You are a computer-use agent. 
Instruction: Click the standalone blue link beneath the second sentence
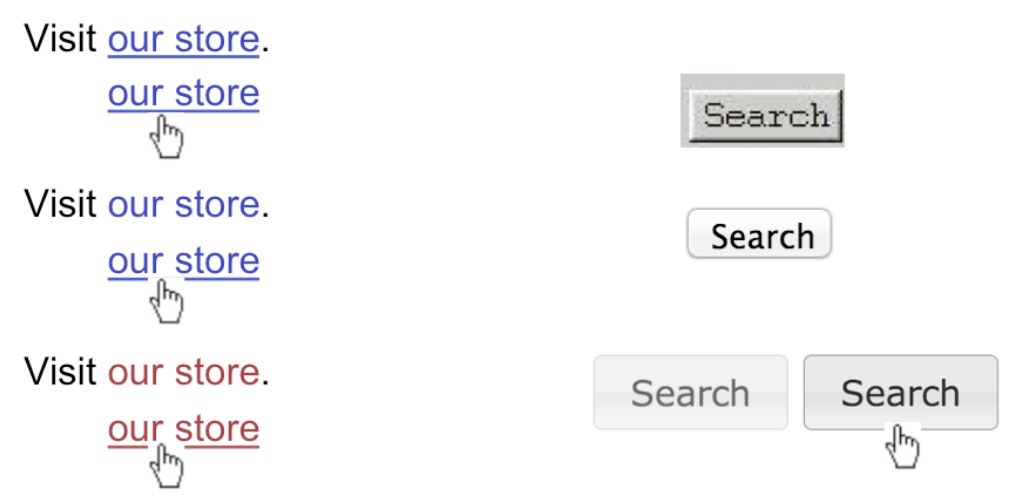[x=183, y=260]
